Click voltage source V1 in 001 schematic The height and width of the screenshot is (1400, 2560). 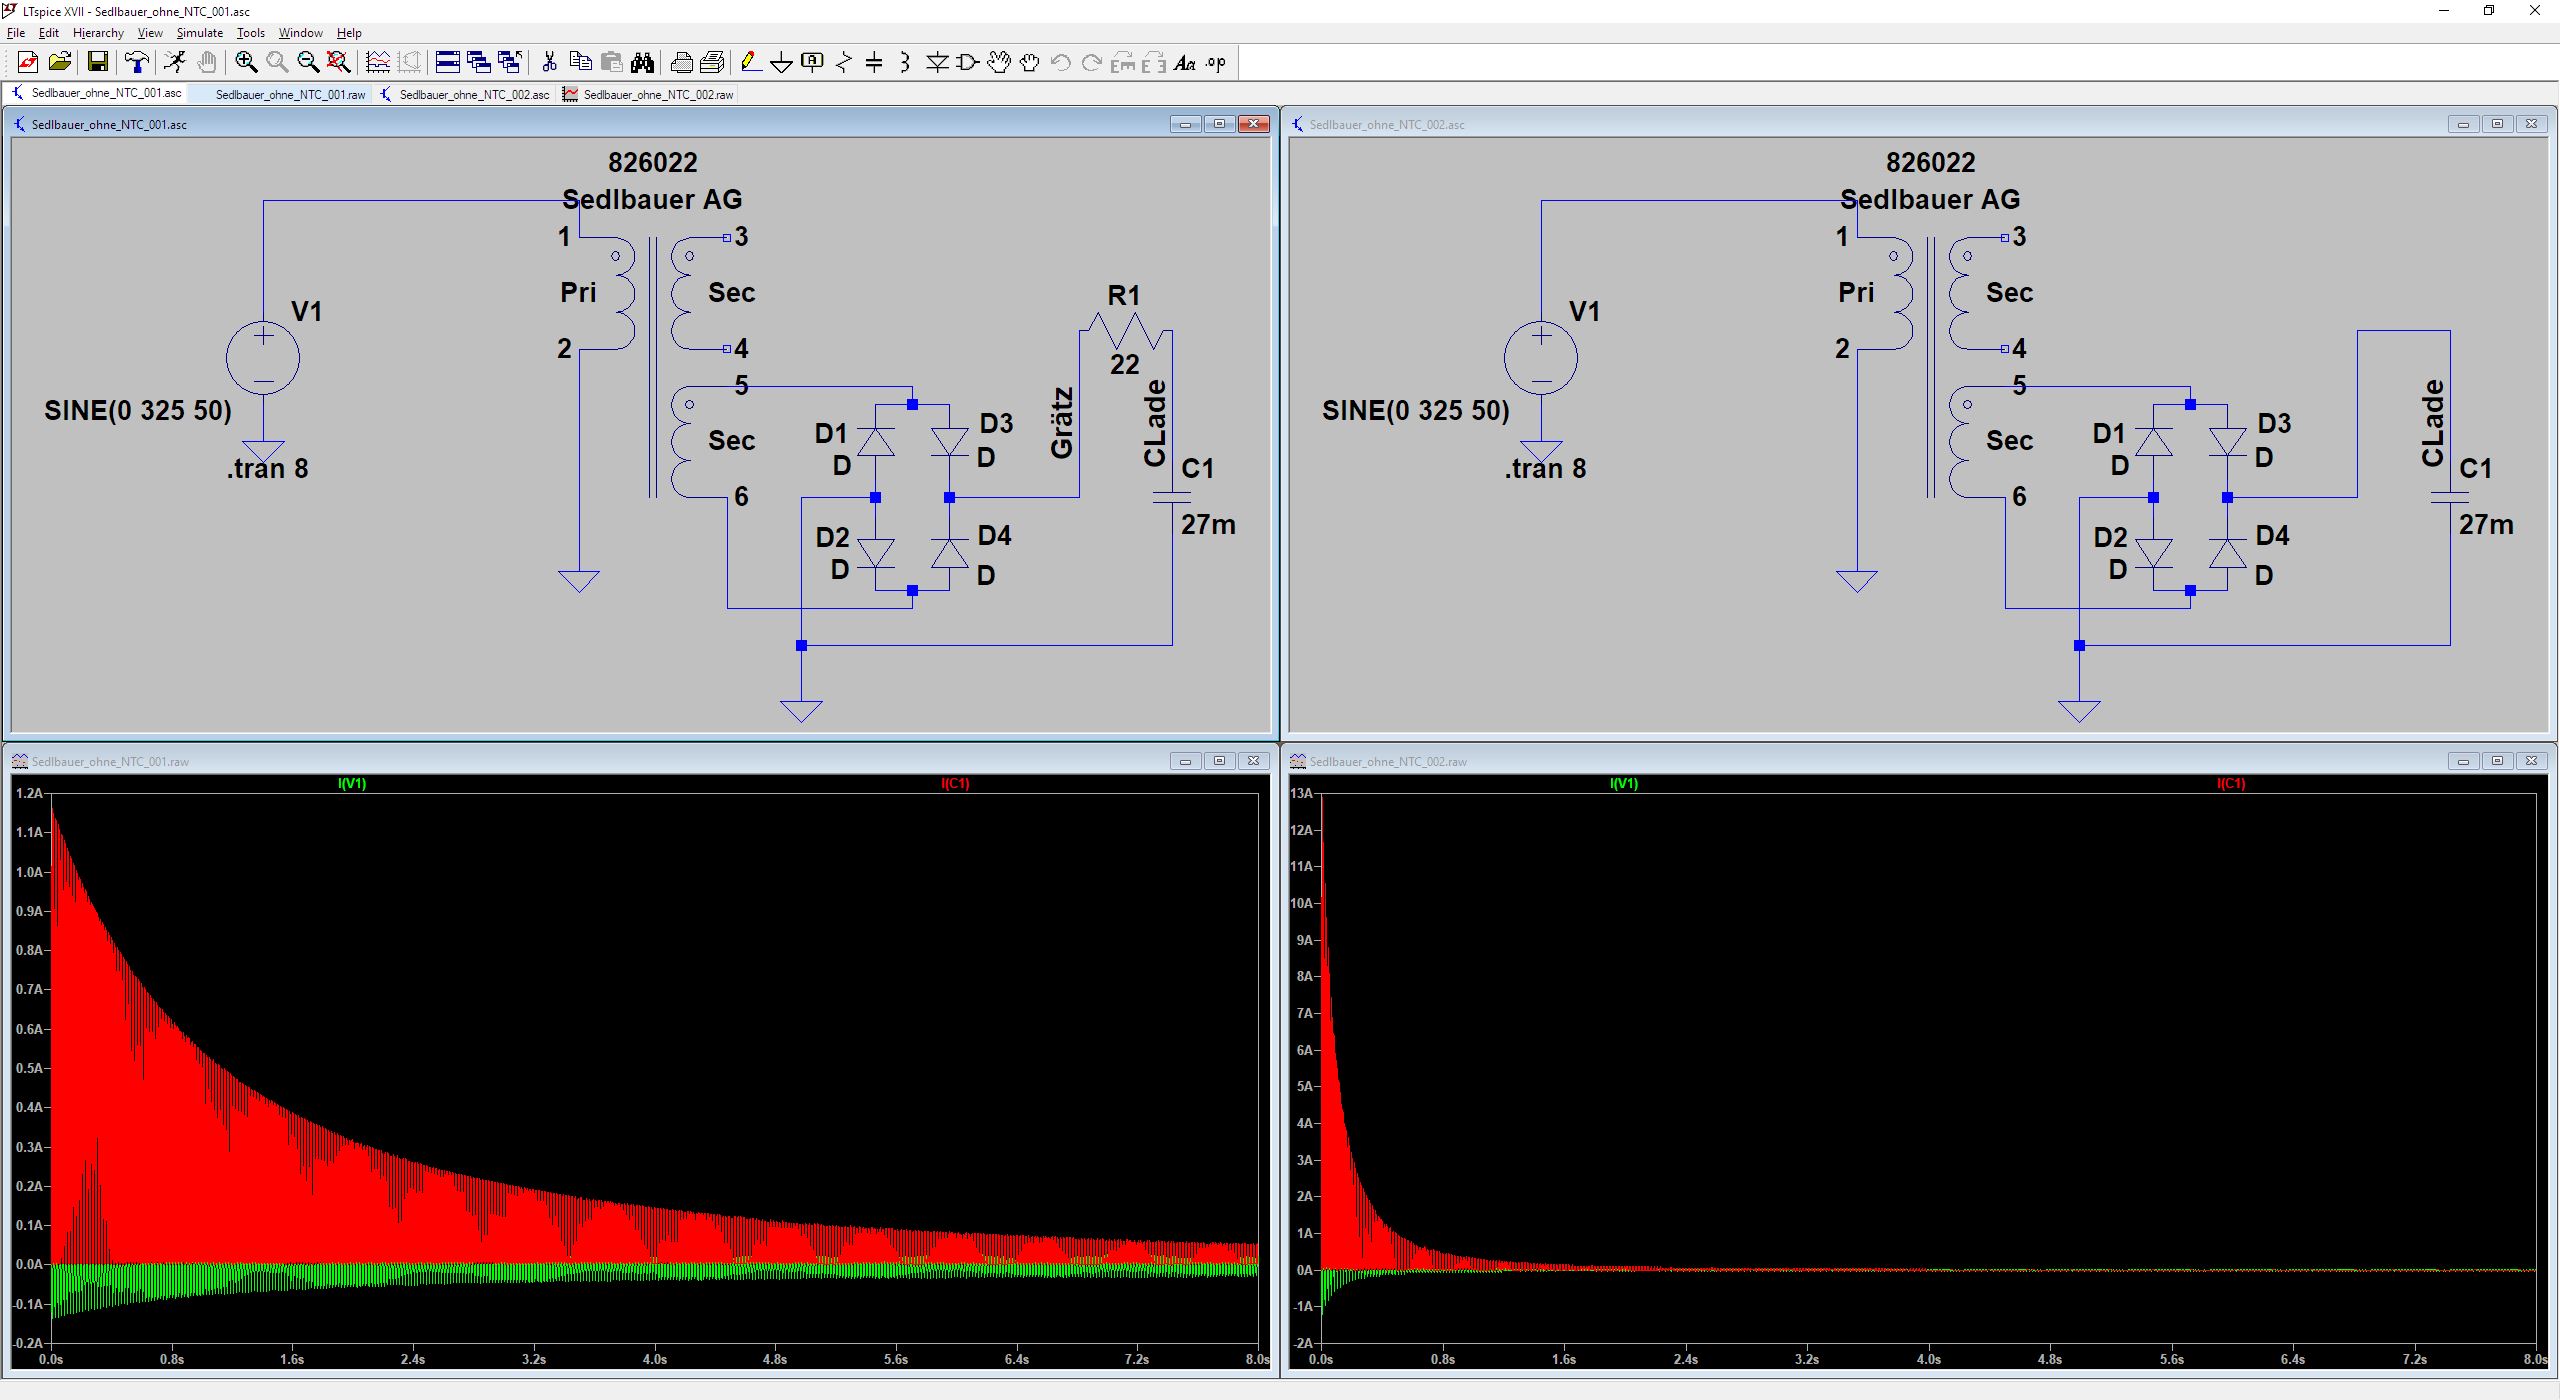(263, 358)
